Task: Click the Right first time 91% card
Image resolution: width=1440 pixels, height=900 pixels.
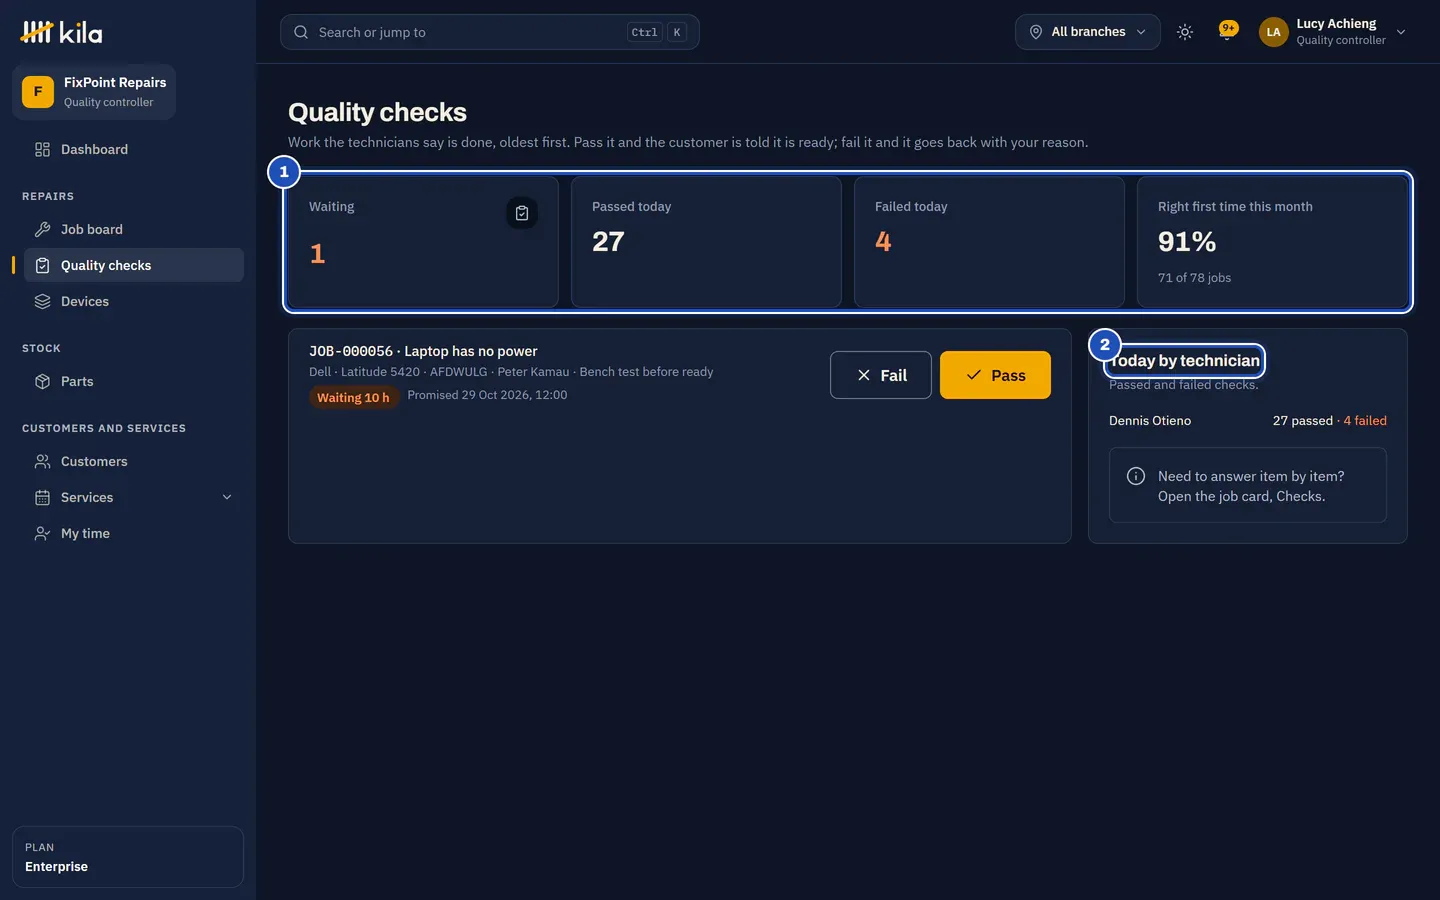Action: 1272,242
